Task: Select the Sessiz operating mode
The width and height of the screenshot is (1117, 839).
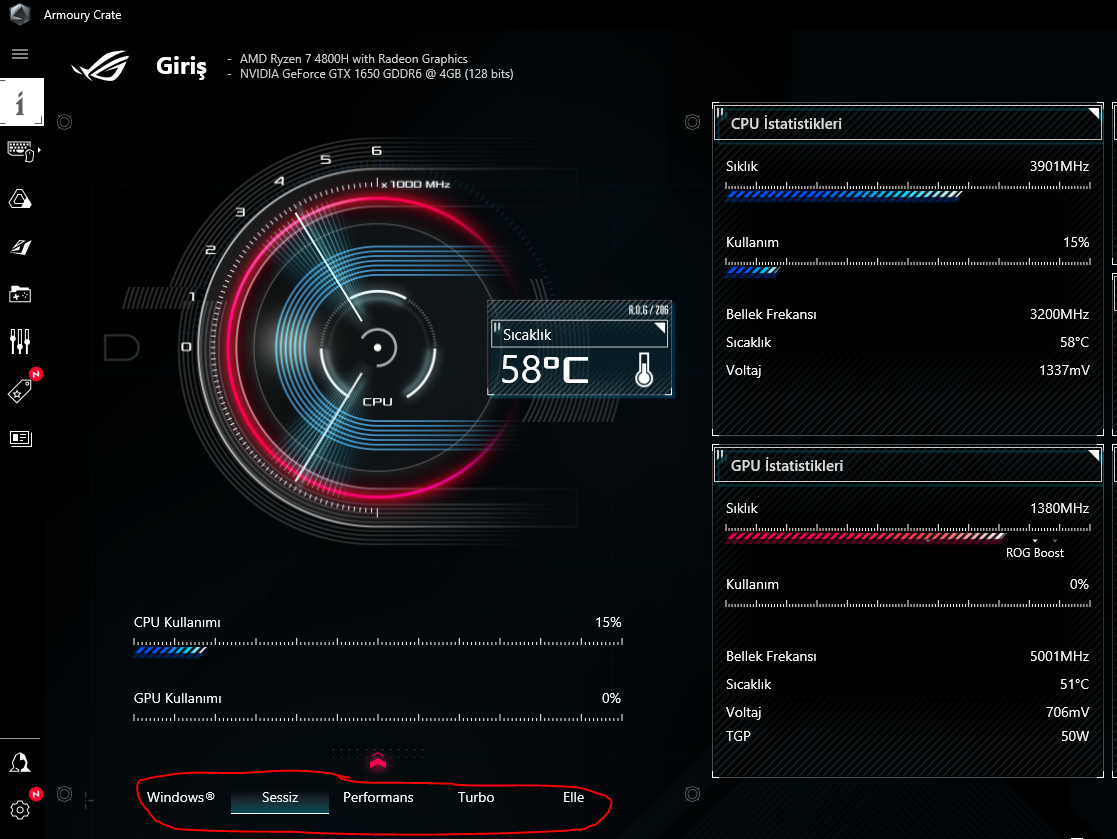Action: [x=280, y=798]
